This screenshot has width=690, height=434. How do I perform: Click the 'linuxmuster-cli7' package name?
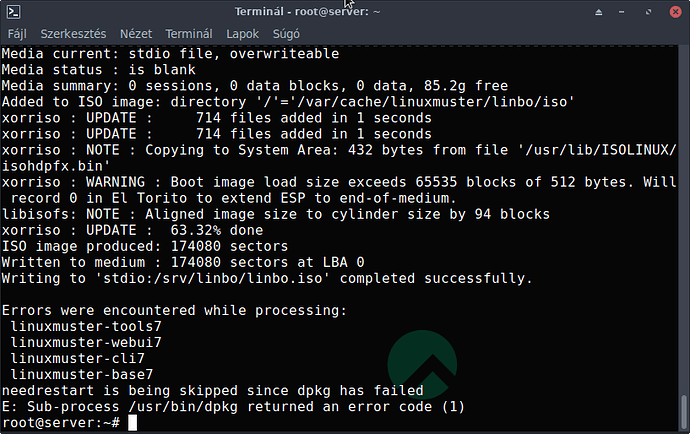[x=78, y=359]
